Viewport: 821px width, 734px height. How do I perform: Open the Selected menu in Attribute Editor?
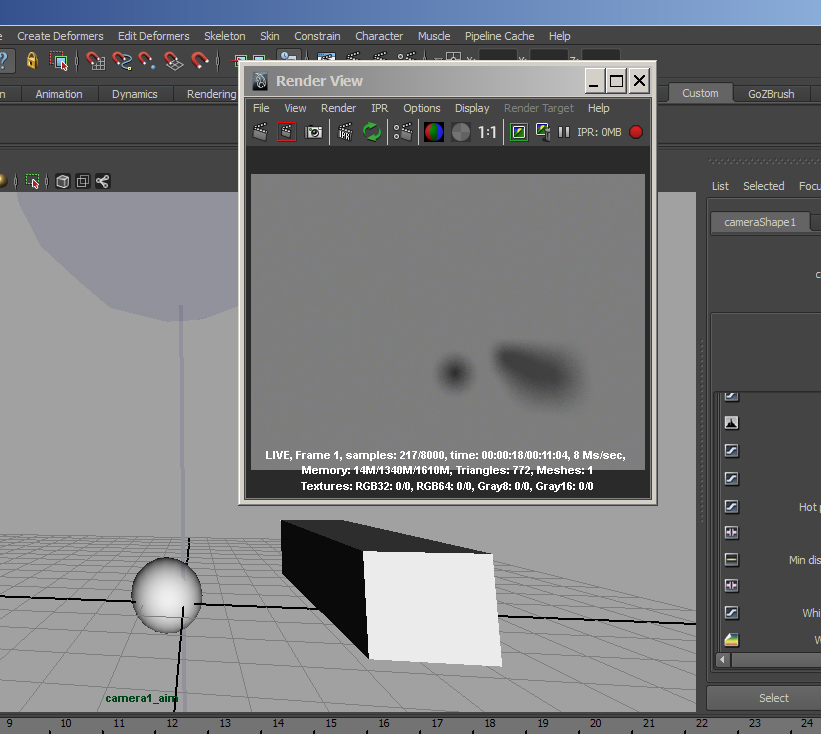(x=763, y=186)
